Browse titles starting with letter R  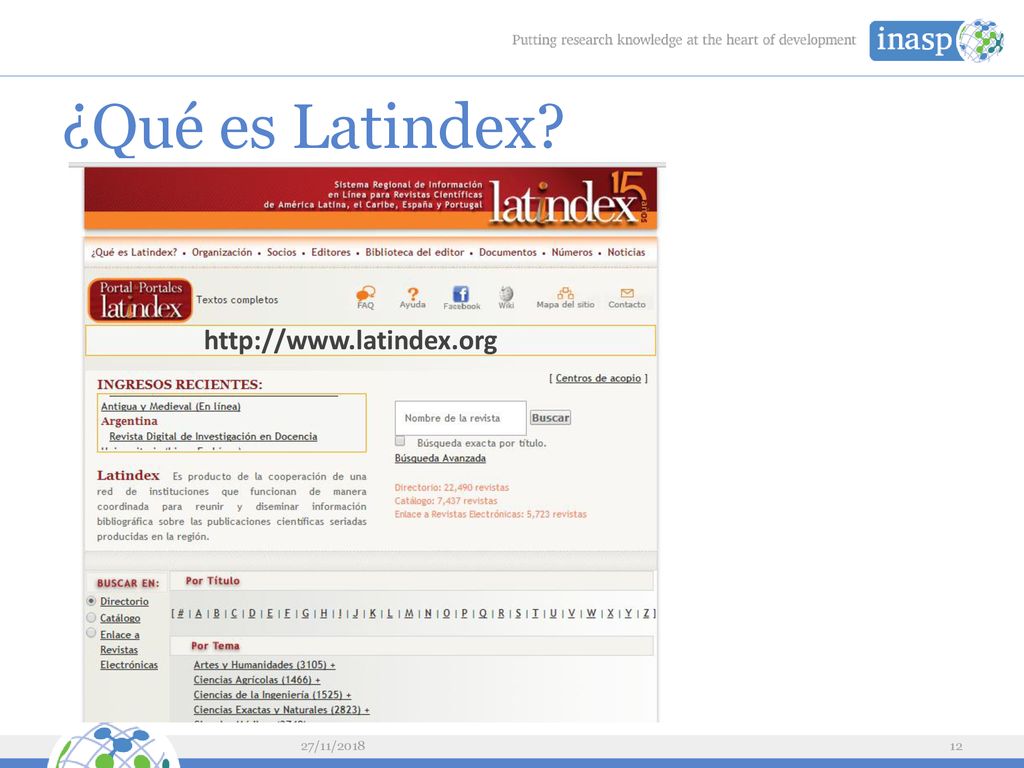point(501,613)
